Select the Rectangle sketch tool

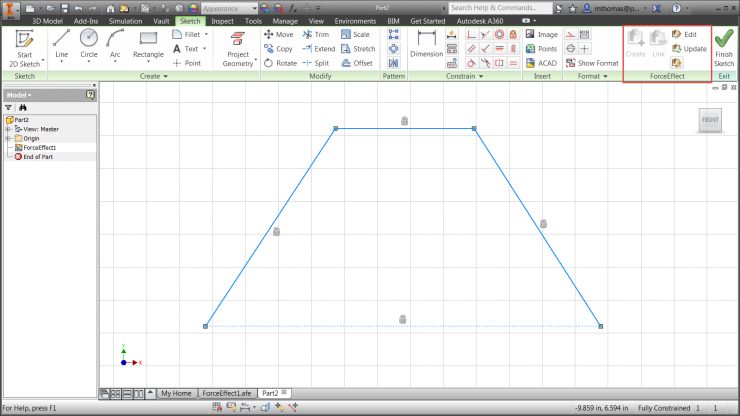click(x=148, y=44)
